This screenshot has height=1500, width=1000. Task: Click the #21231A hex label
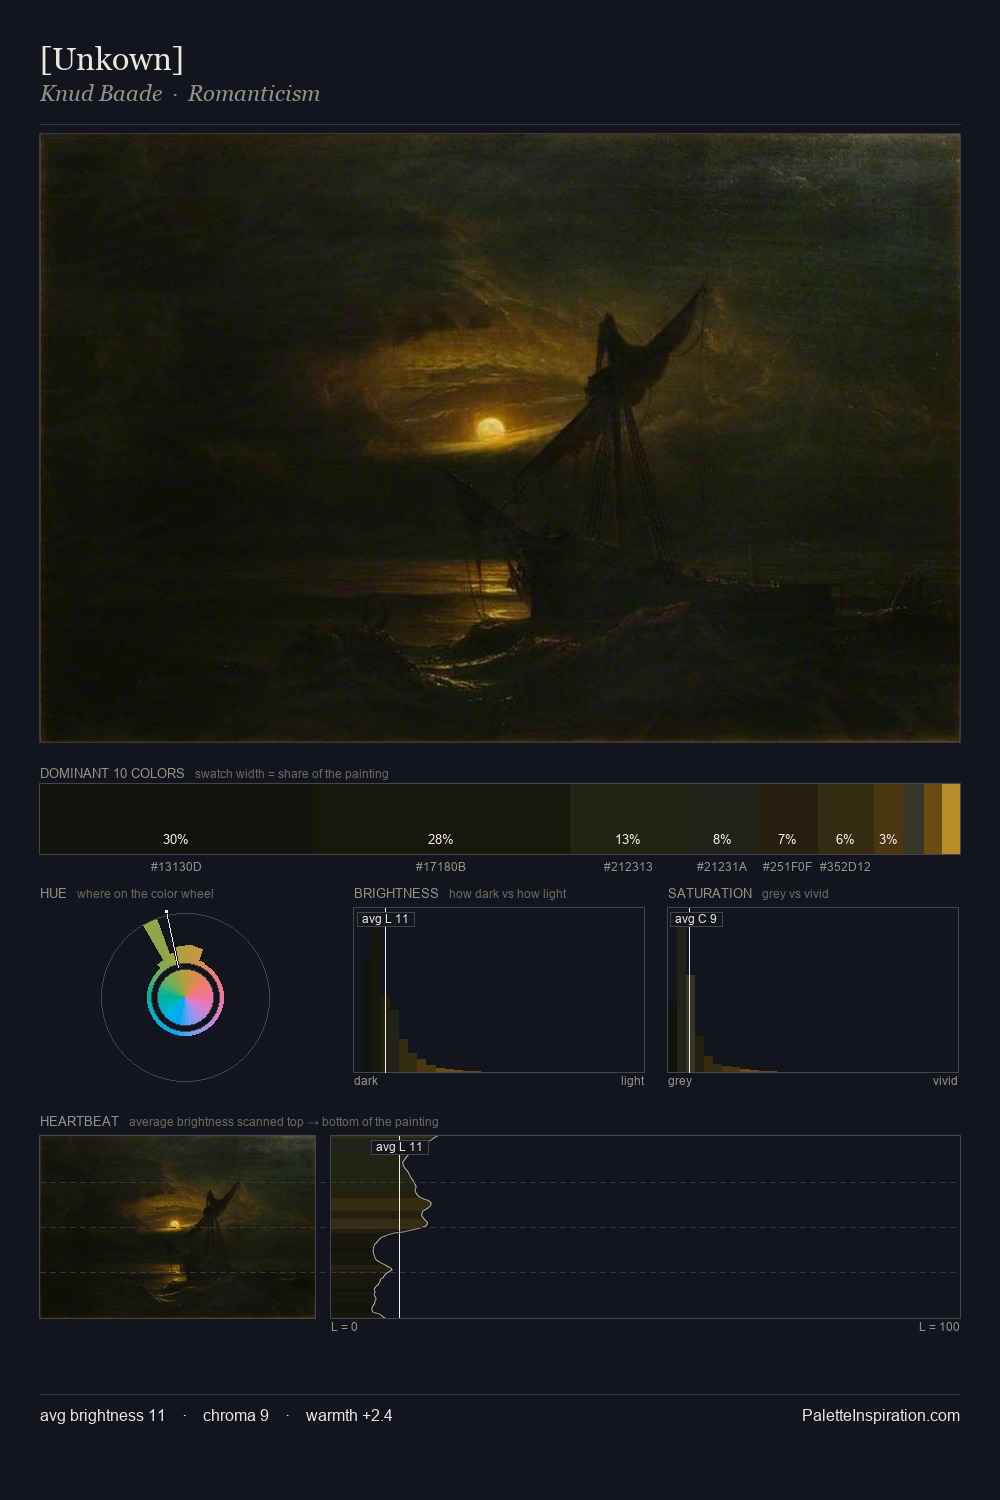(x=722, y=867)
